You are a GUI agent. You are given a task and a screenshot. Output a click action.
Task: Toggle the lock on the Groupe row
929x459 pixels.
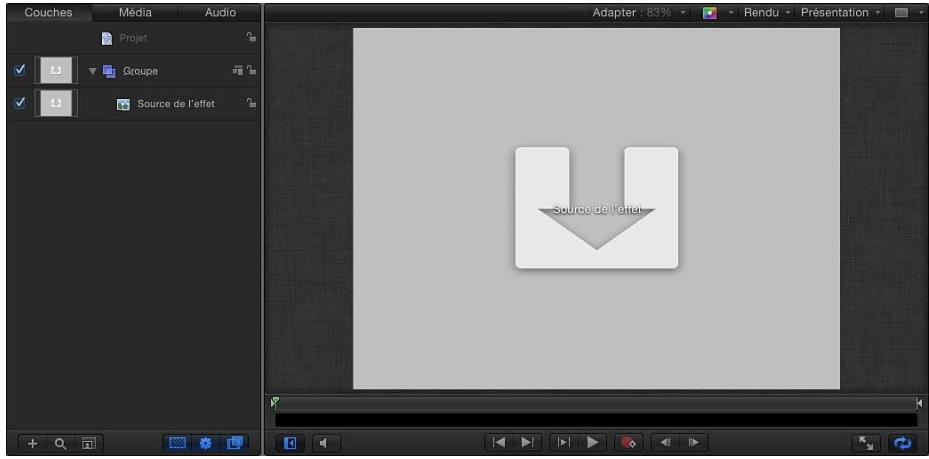click(x=252, y=70)
